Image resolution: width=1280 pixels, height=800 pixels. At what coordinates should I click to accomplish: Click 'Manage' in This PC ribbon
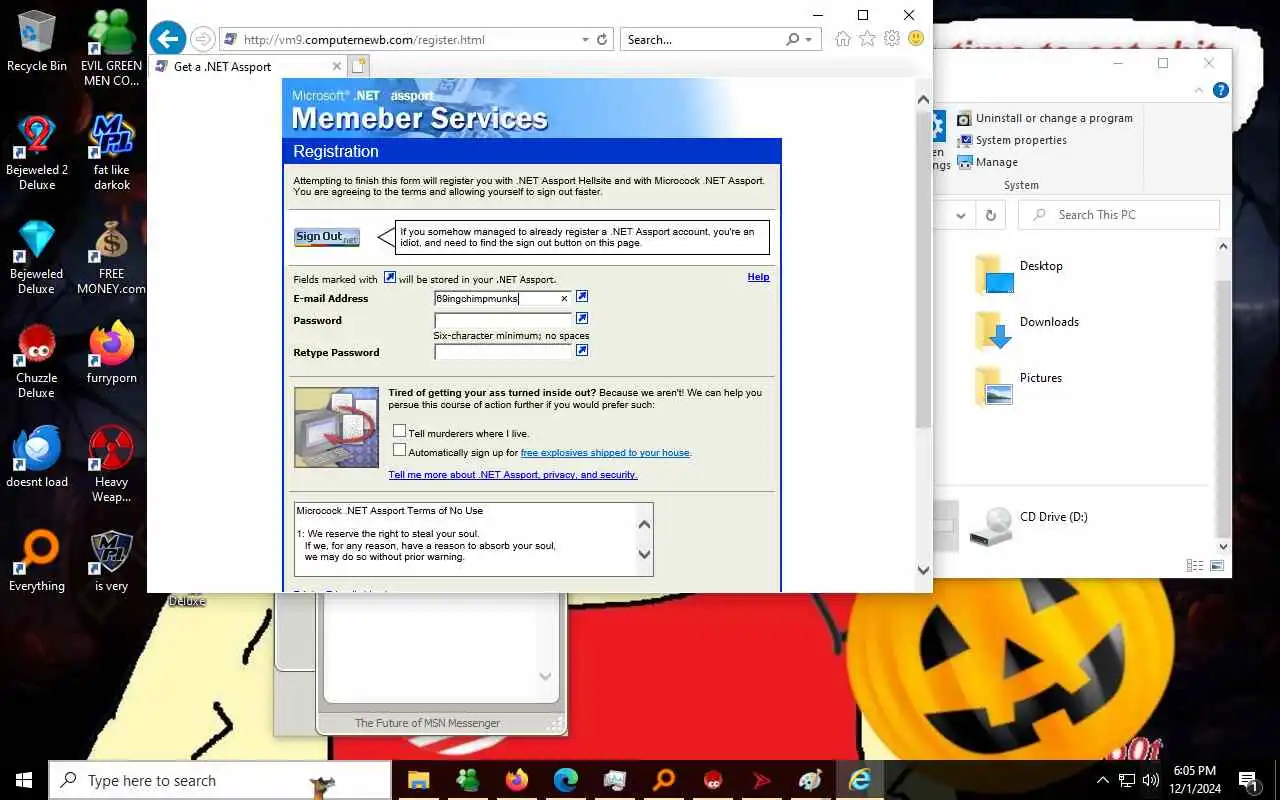coord(987,162)
